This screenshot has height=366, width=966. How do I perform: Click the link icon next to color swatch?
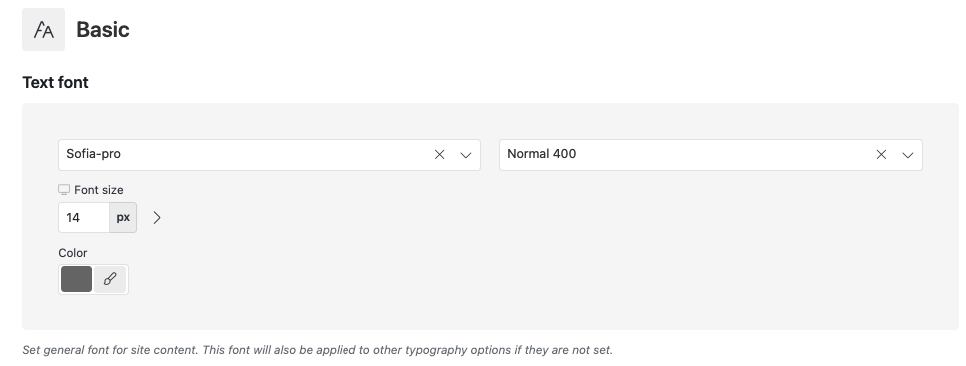(x=110, y=279)
